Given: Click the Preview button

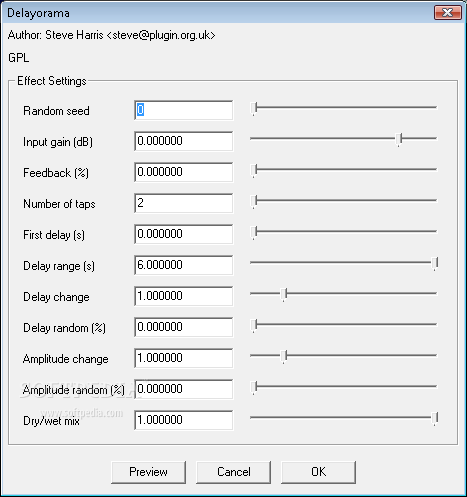Looking at the screenshot, I should (148, 472).
